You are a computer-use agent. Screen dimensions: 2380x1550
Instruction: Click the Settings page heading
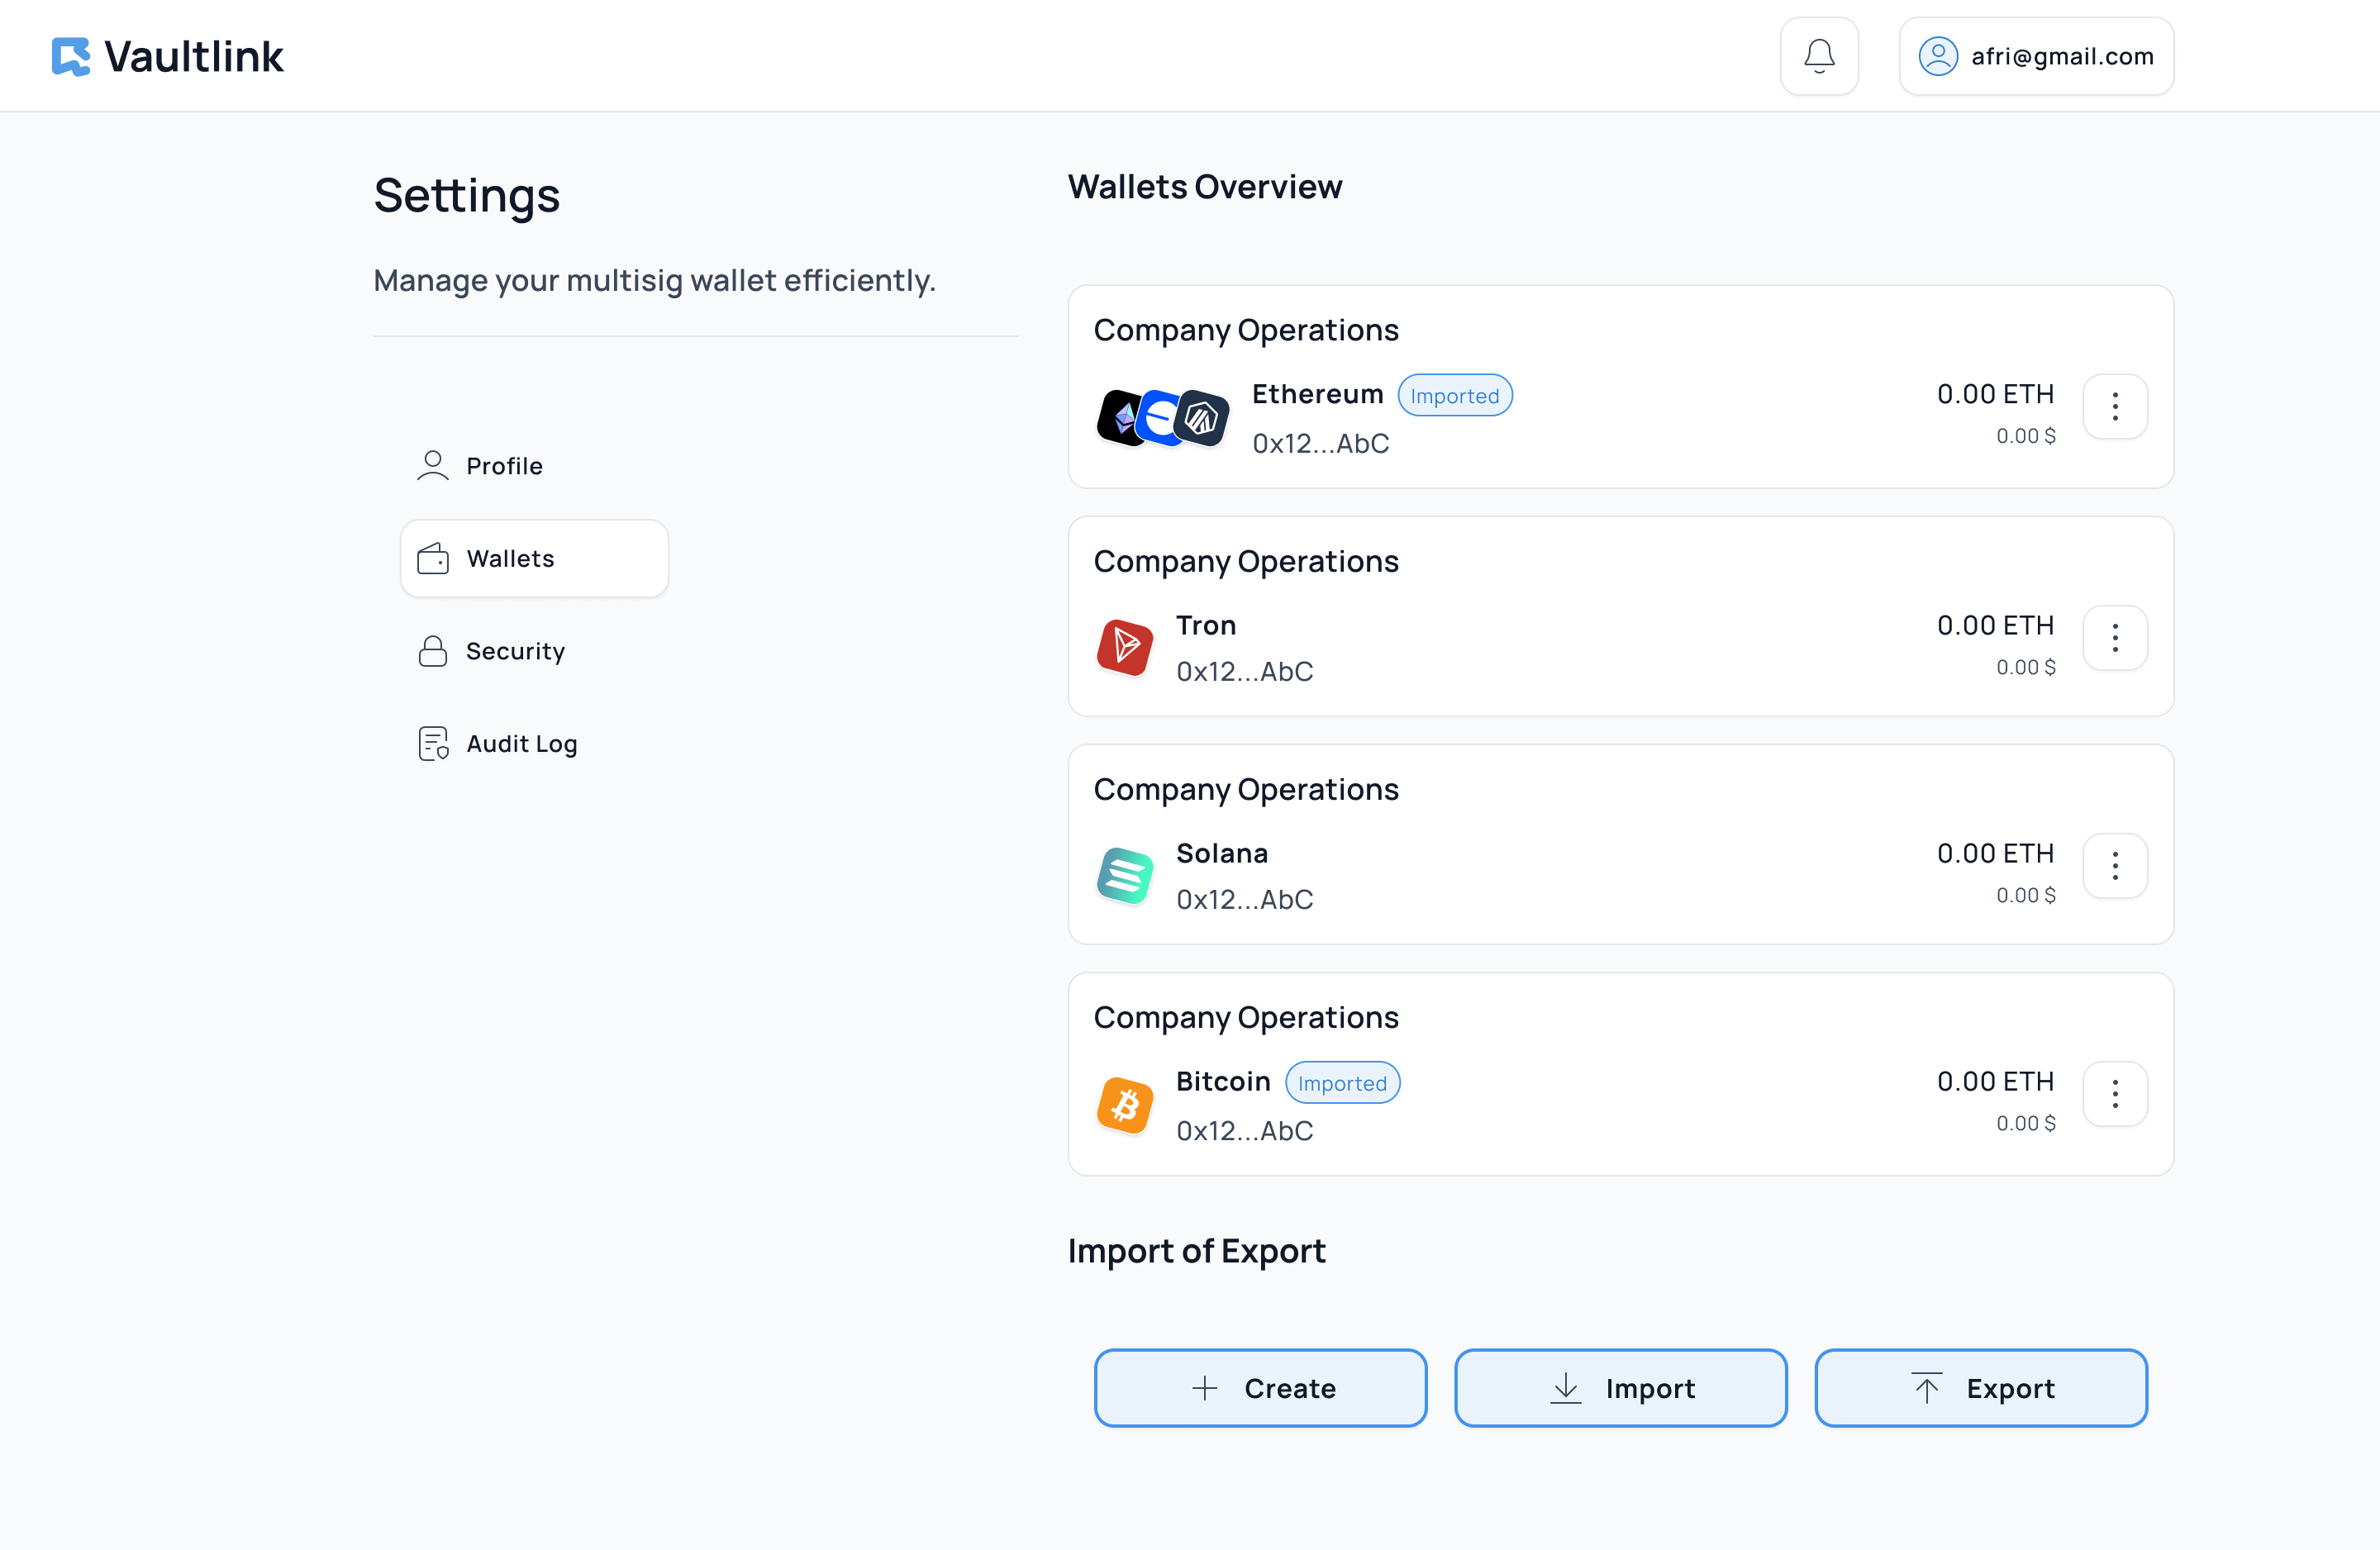[466, 196]
